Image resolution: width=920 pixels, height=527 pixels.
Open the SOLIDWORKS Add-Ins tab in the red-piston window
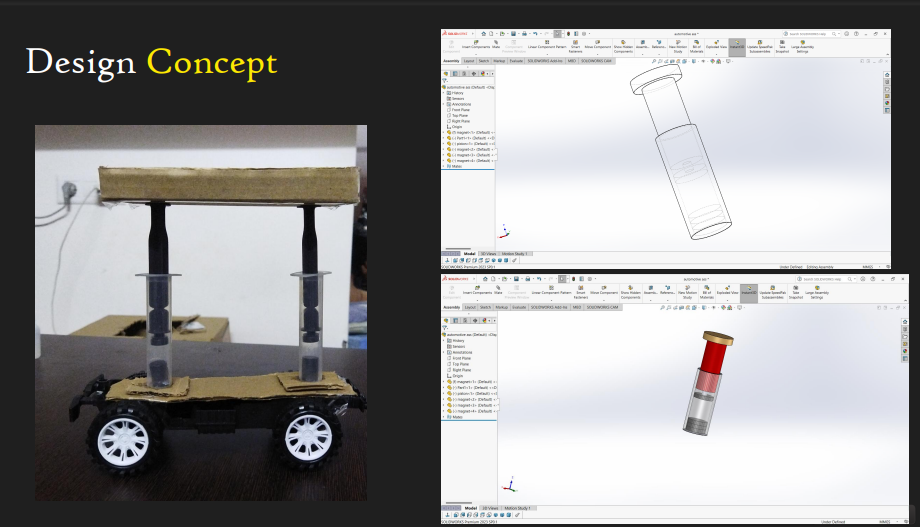549,308
